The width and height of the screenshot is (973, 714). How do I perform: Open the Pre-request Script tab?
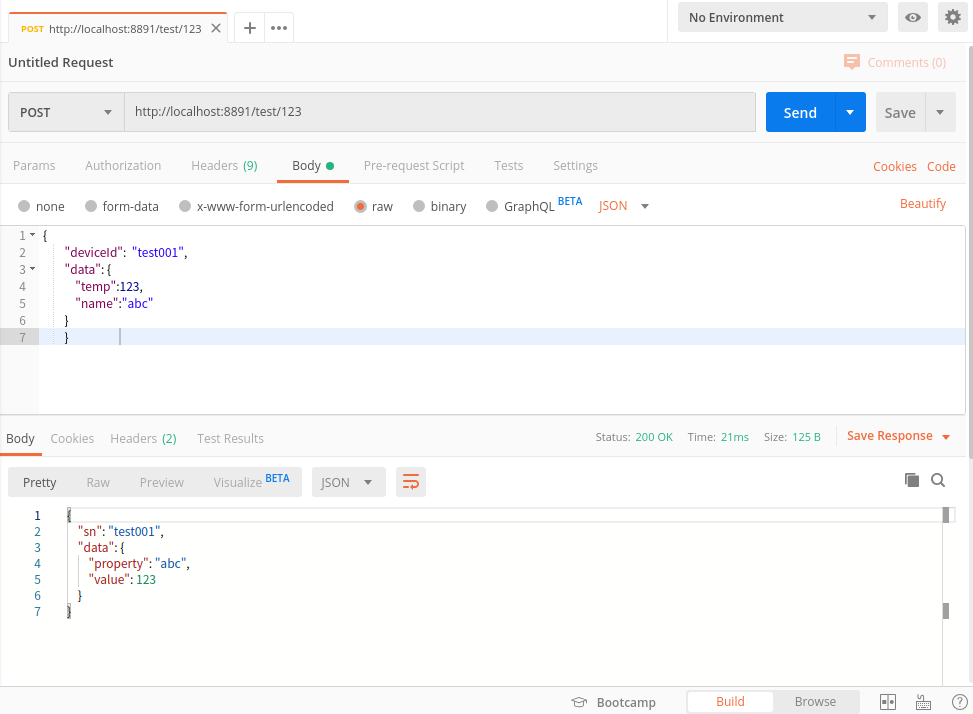(x=414, y=166)
